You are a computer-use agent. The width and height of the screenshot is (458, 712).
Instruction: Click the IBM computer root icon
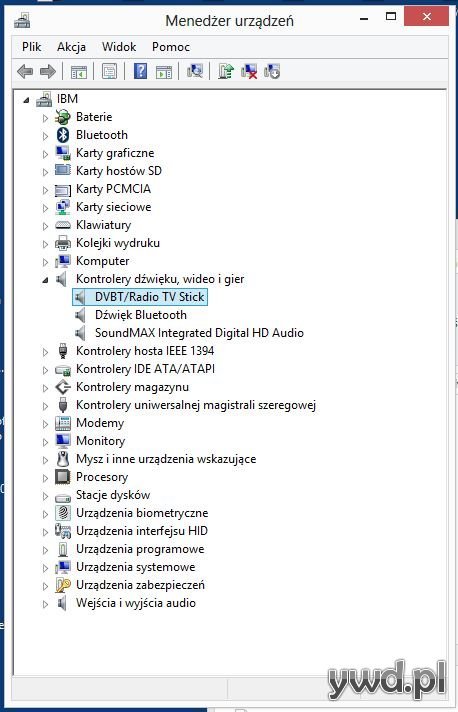(x=44, y=99)
